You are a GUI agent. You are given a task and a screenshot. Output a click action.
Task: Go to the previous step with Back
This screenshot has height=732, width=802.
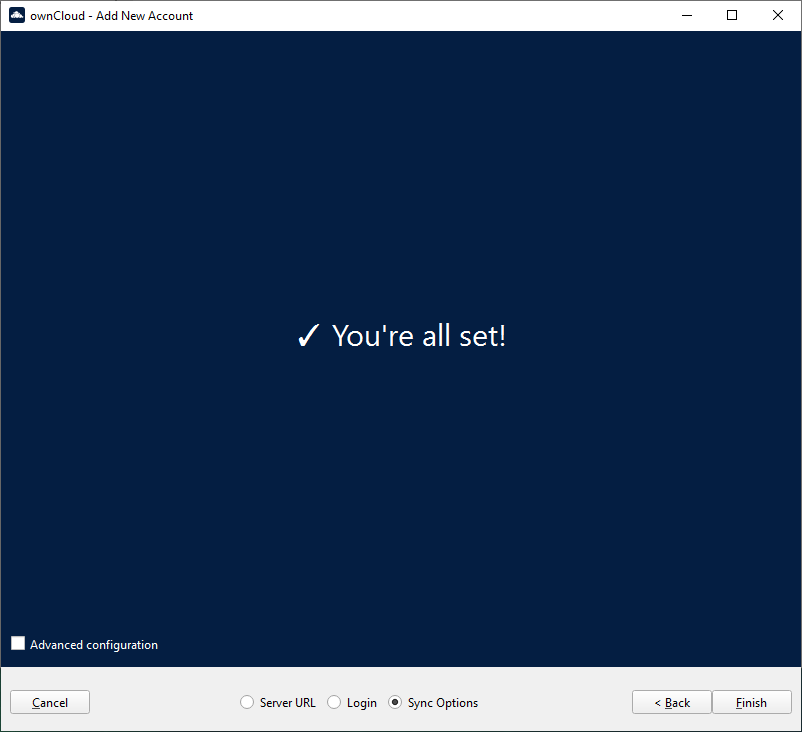click(x=672, y=703)
